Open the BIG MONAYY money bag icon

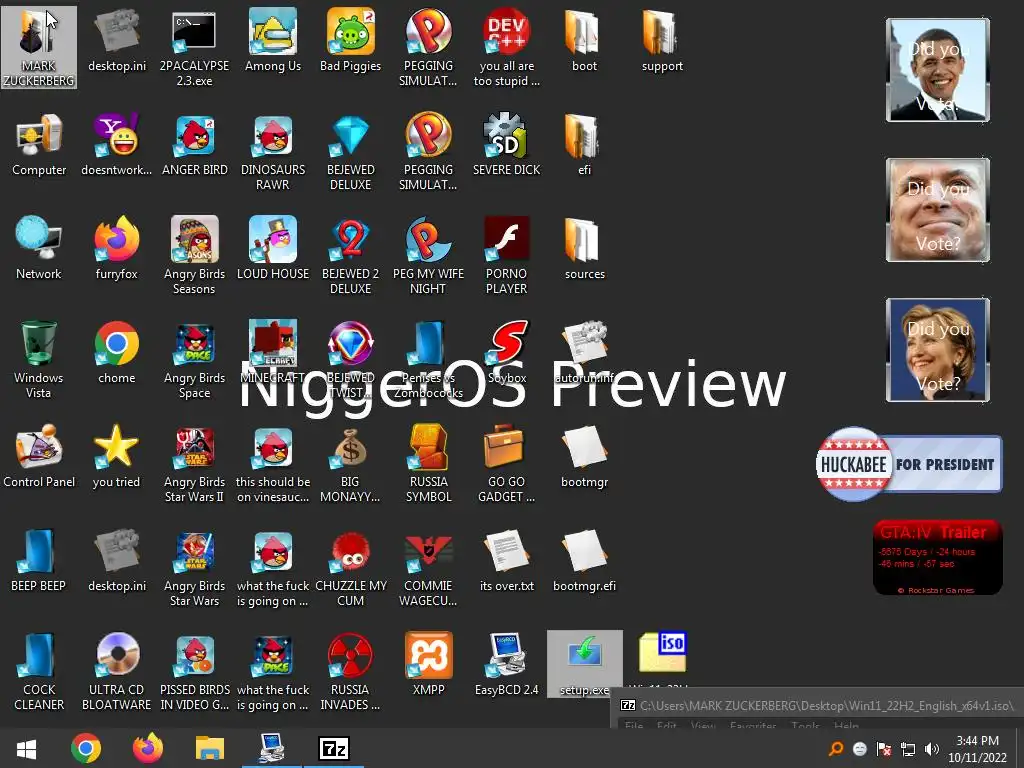point(351,464)
